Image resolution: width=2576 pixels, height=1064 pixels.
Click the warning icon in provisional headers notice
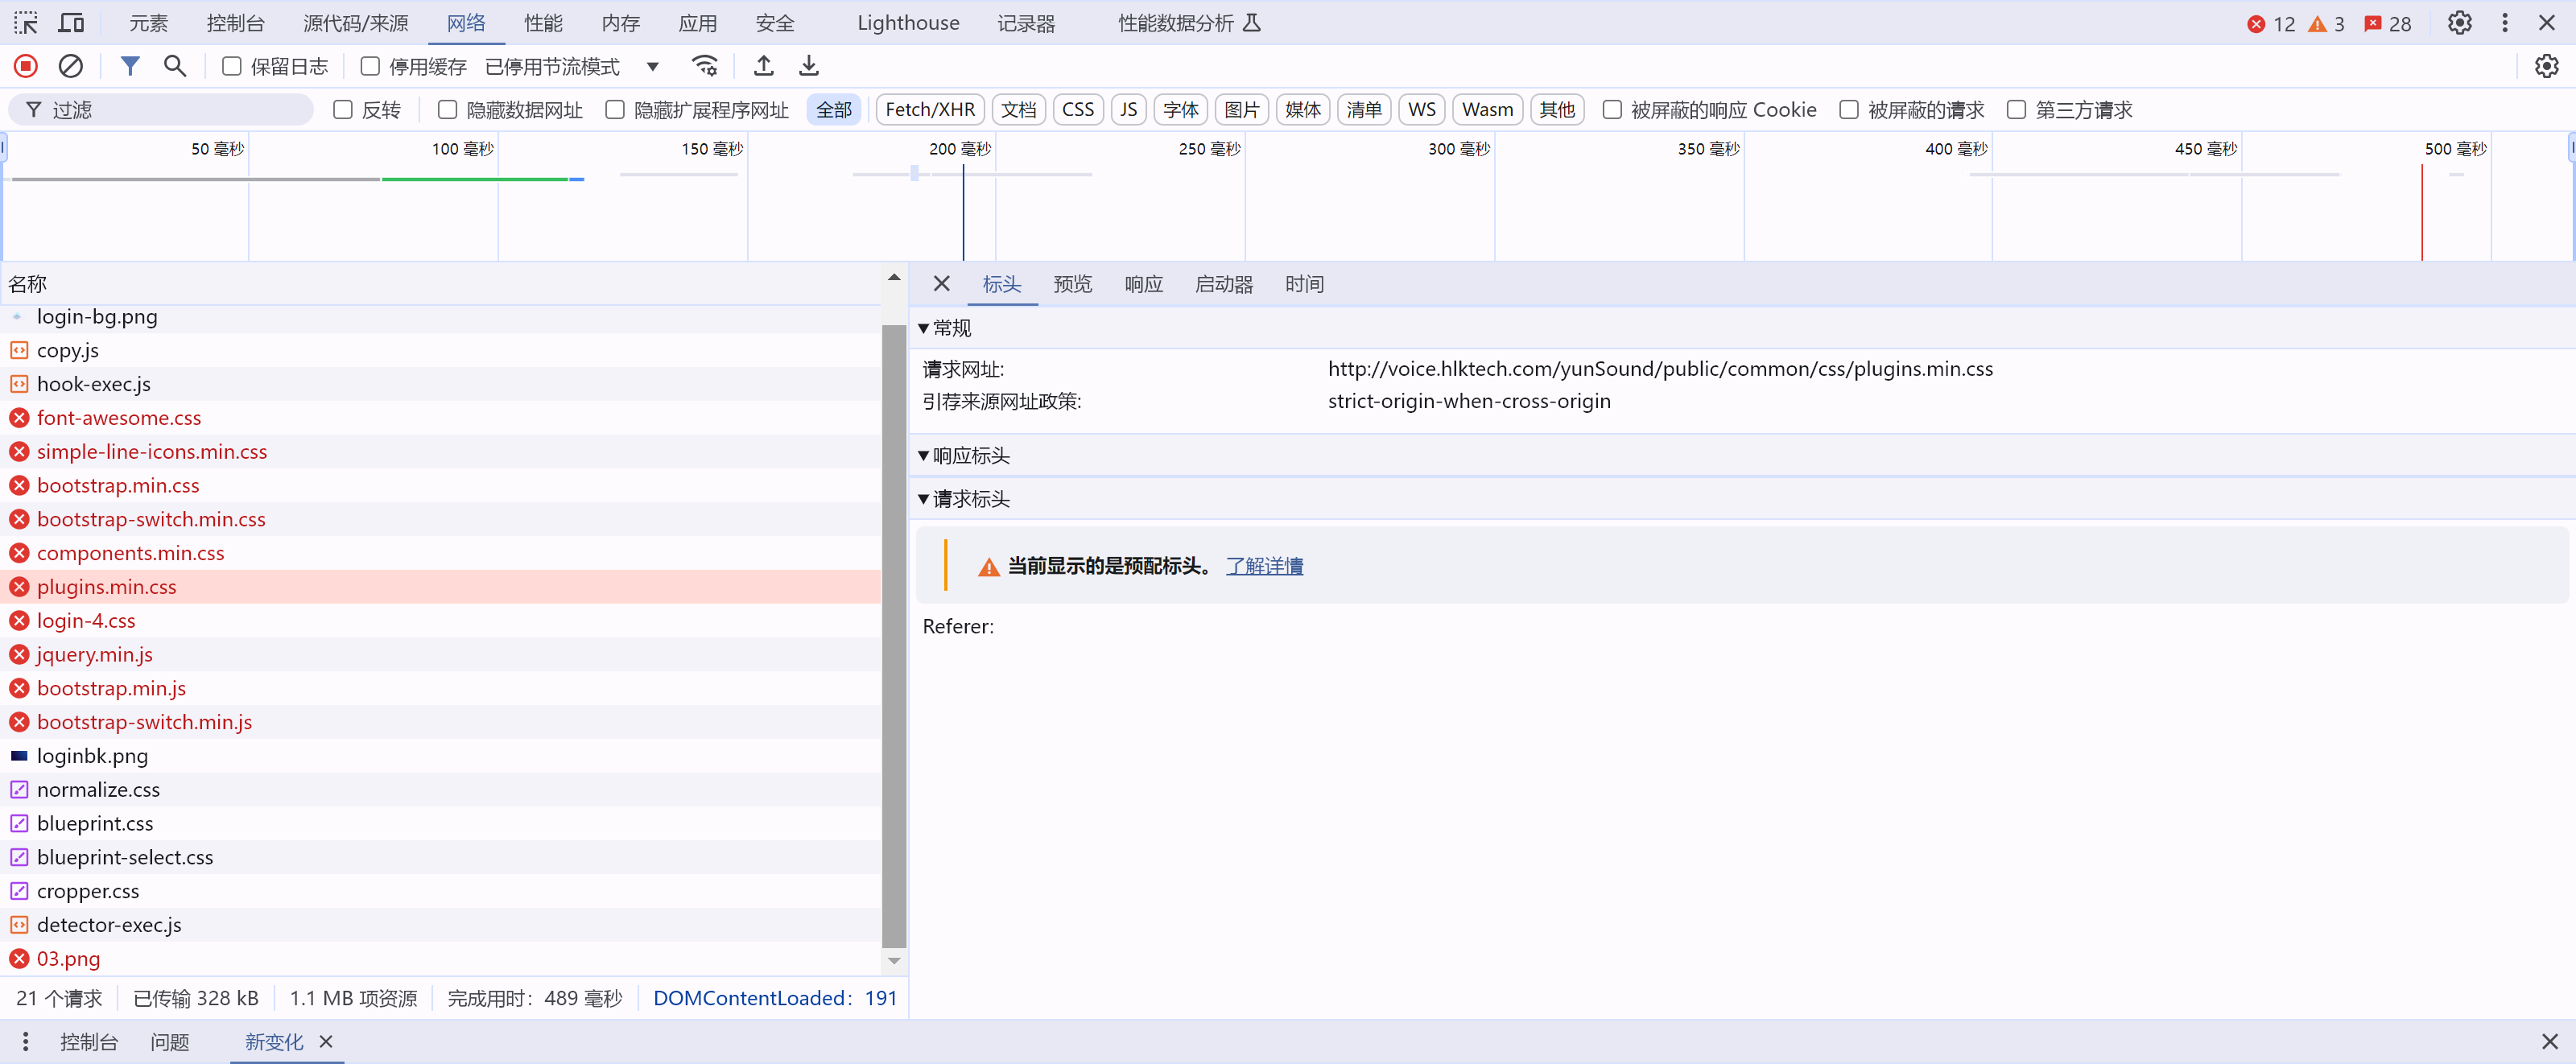pyautogui.click(x=988, y=567)
